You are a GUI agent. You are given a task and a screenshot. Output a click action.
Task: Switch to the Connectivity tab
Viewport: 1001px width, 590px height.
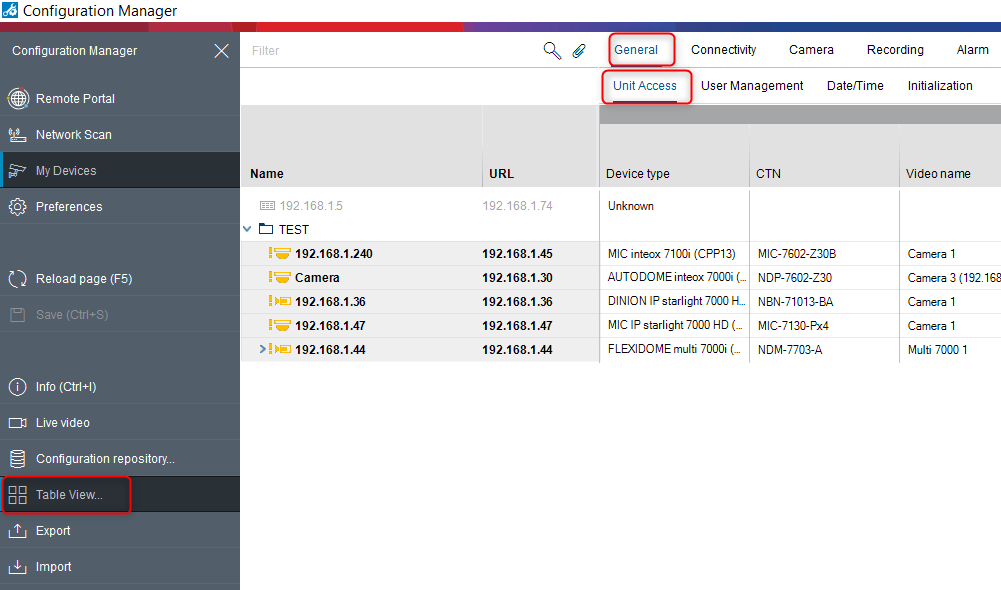(723, 50)
